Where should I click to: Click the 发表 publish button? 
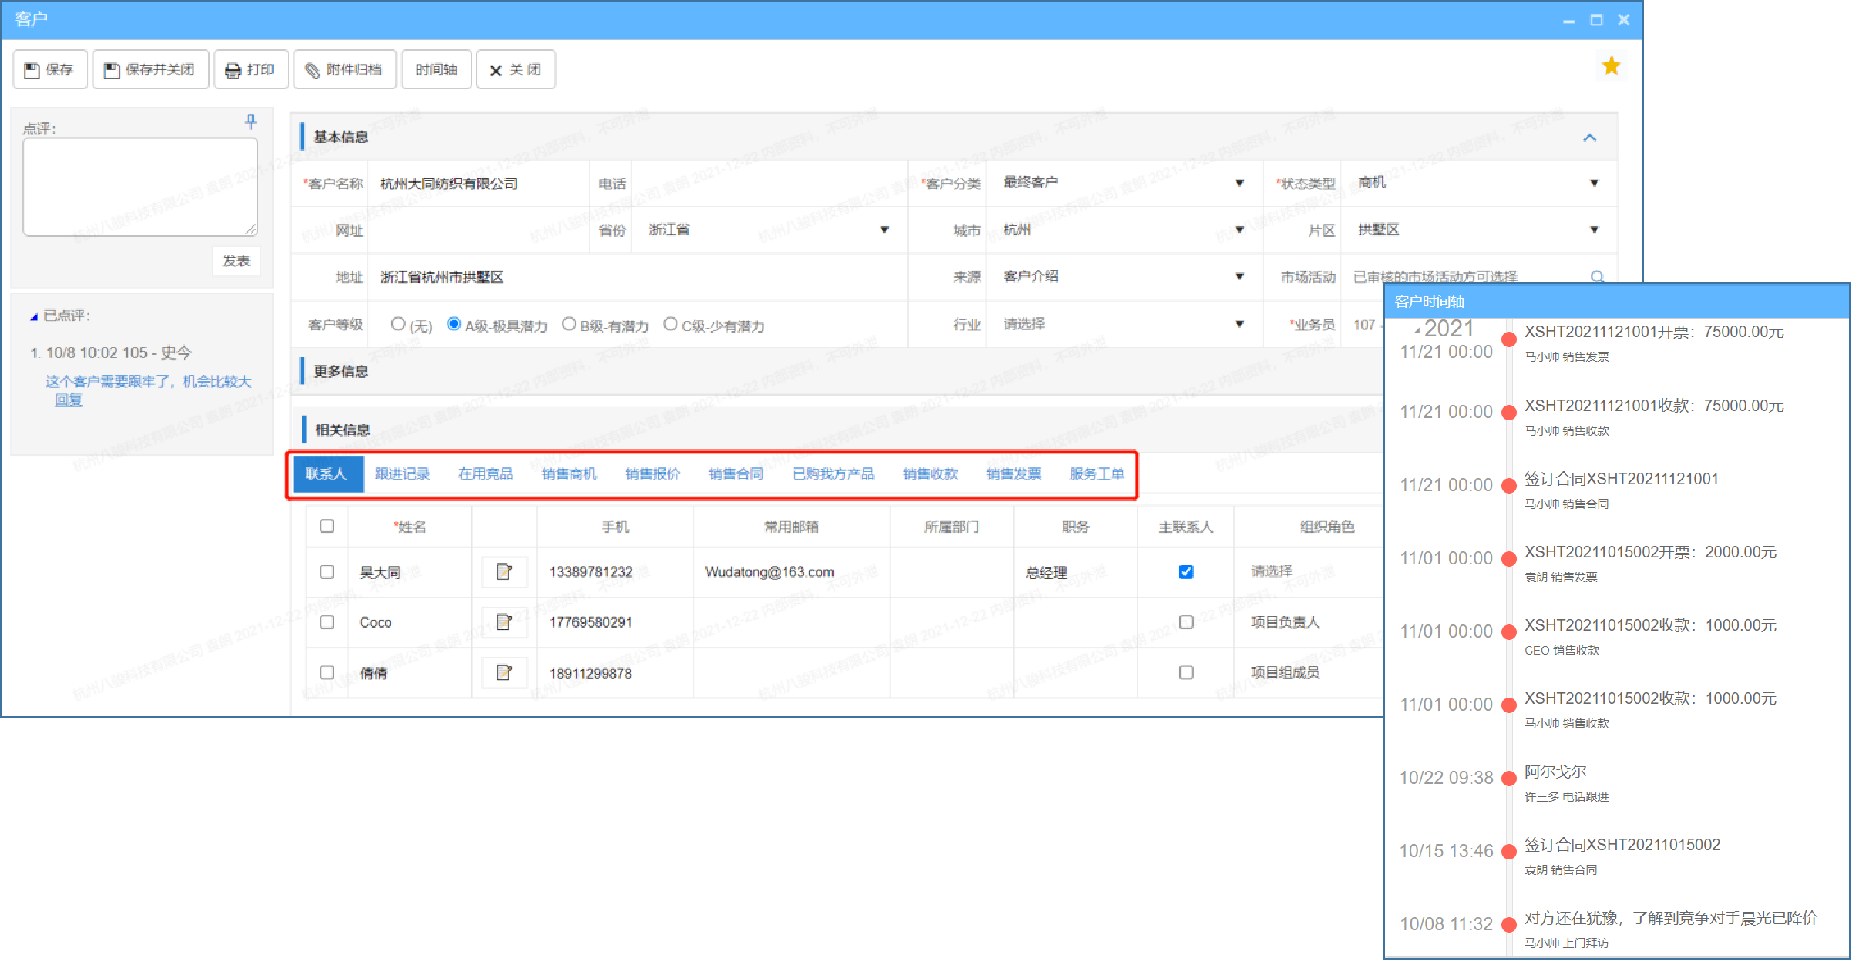pyautogui.click(x=236, y=259)
